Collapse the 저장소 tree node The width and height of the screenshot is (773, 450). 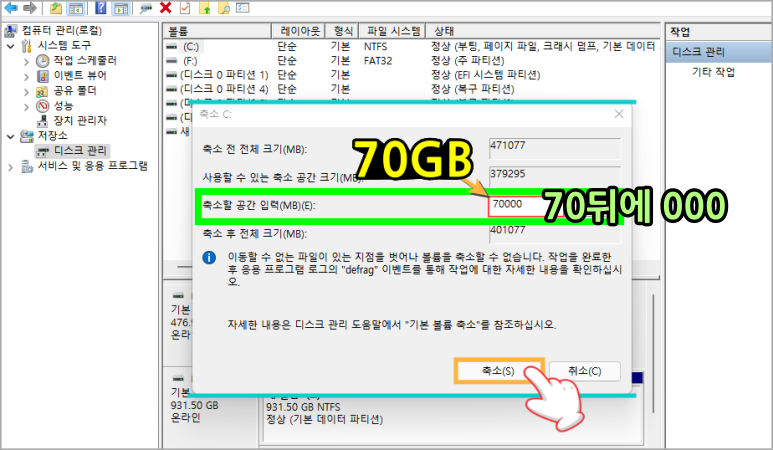point(11,137)
